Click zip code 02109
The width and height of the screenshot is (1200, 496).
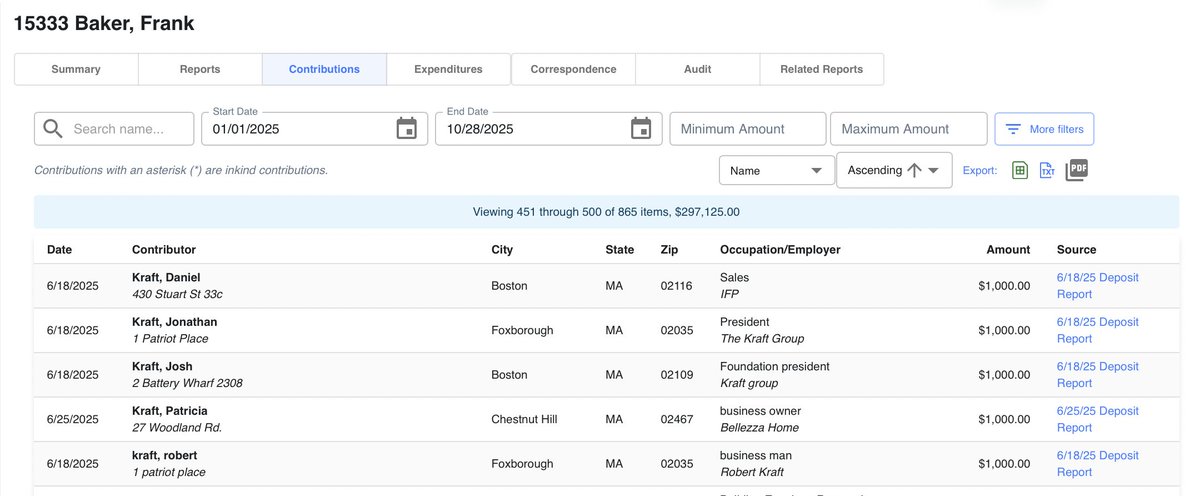676,375
